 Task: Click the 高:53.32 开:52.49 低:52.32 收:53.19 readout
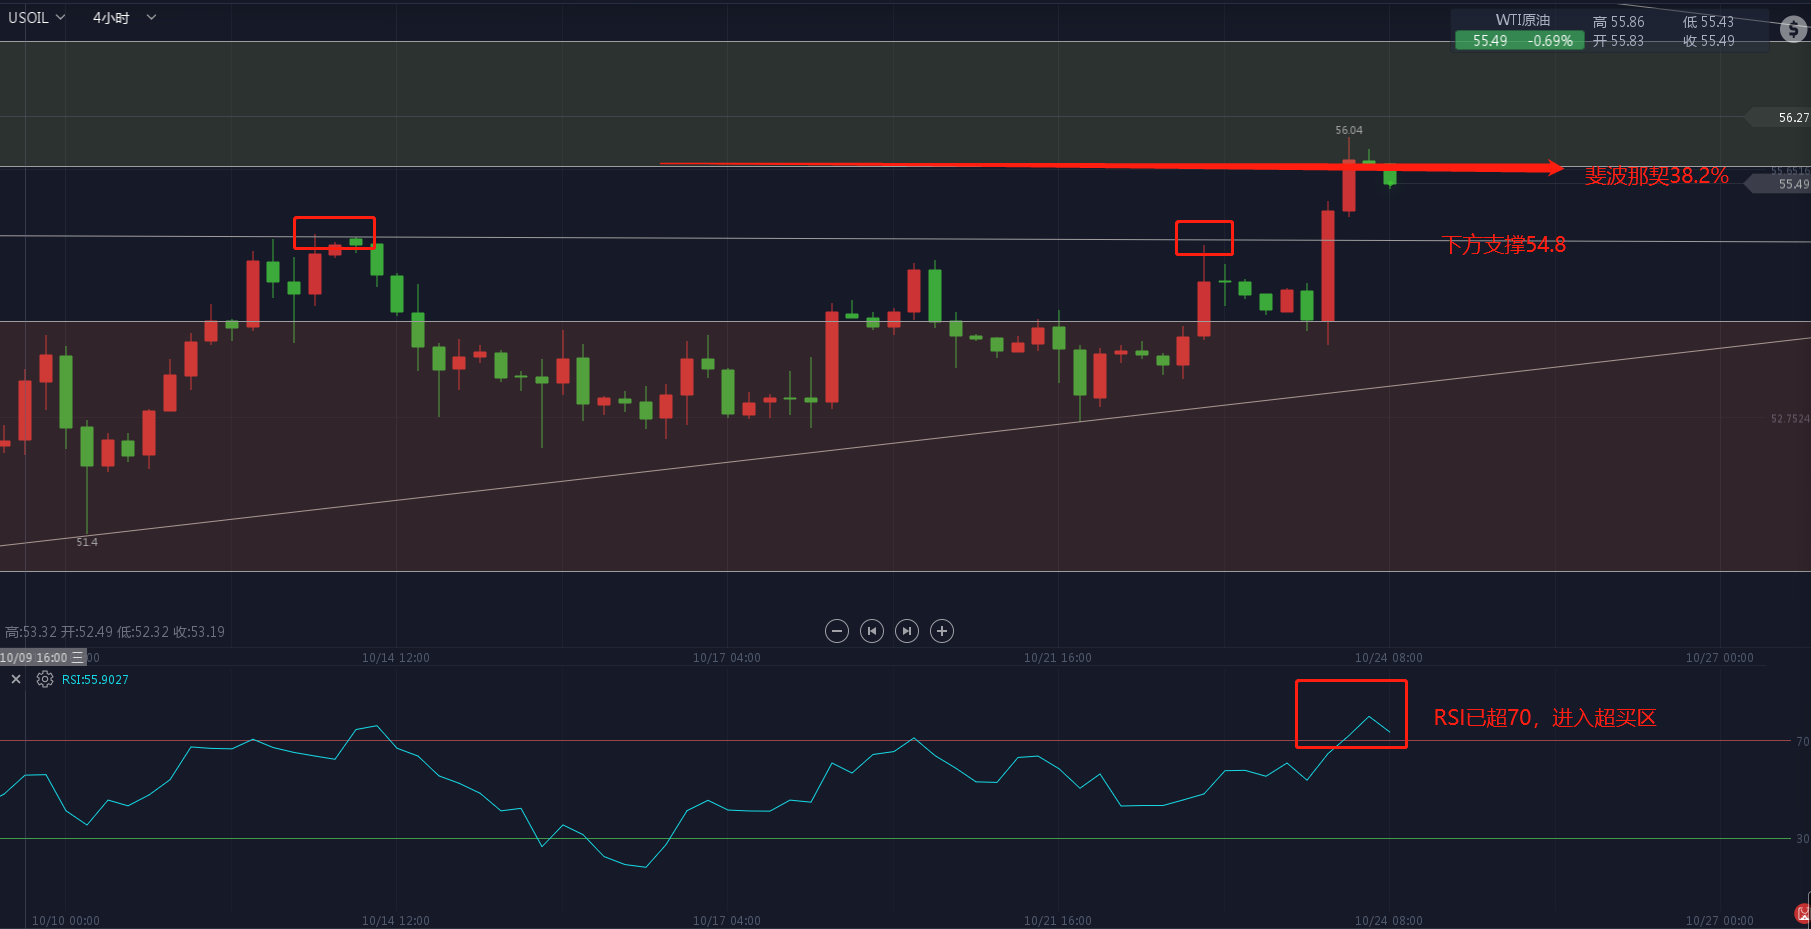[115, 632]
